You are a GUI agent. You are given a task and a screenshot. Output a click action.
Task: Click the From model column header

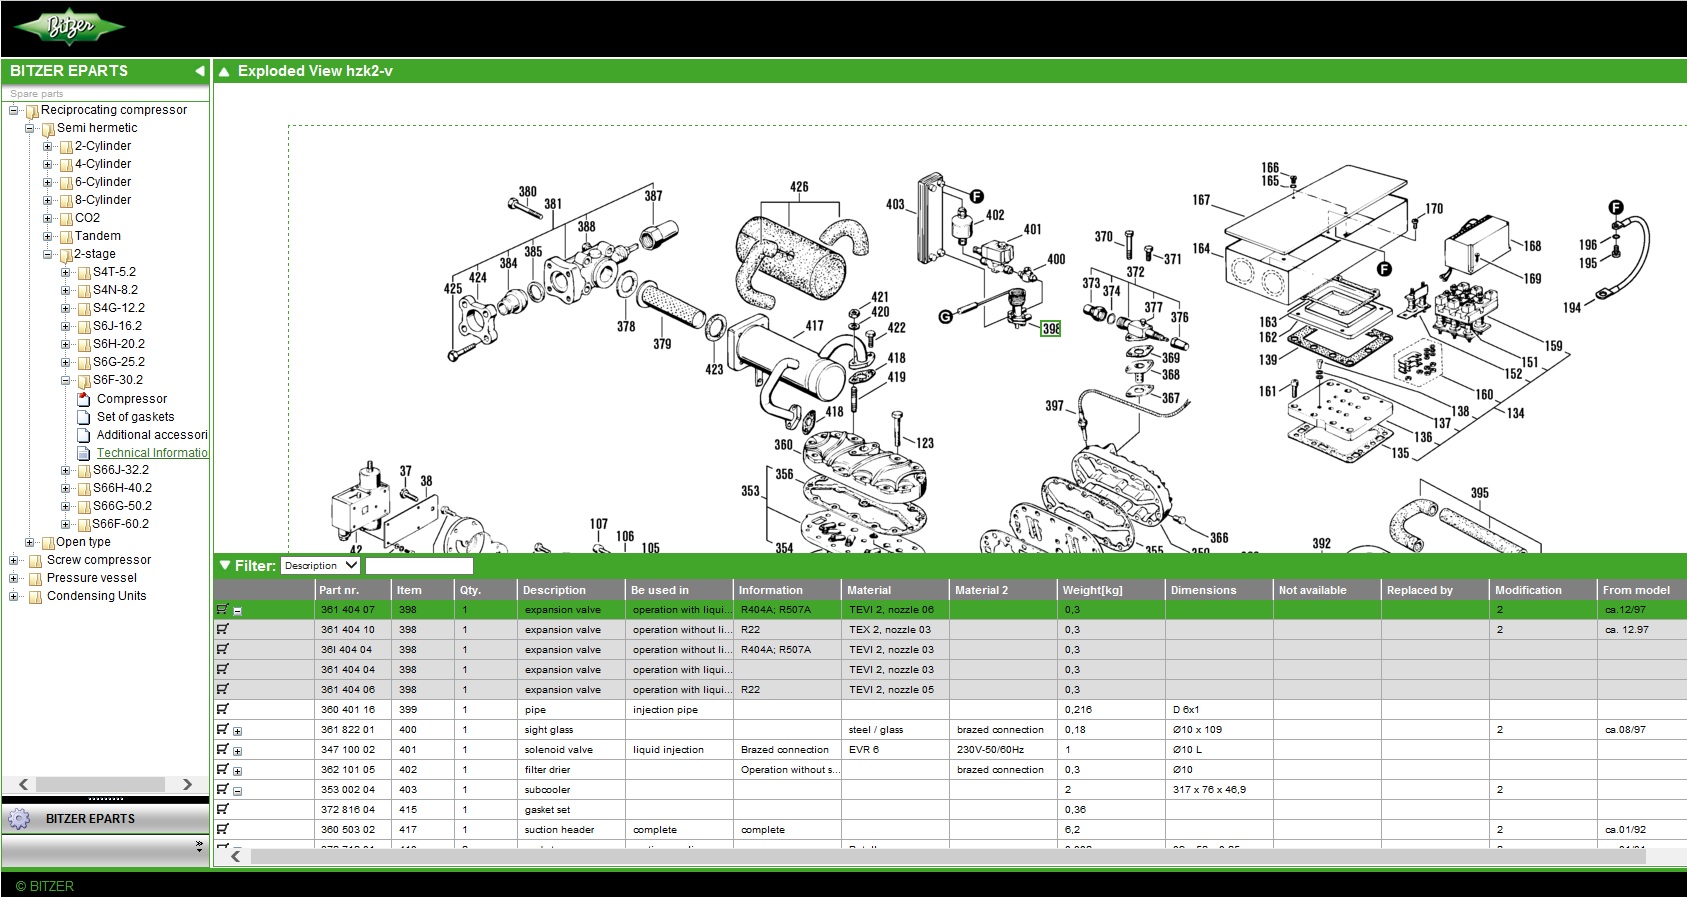[x=1642, y=590]
